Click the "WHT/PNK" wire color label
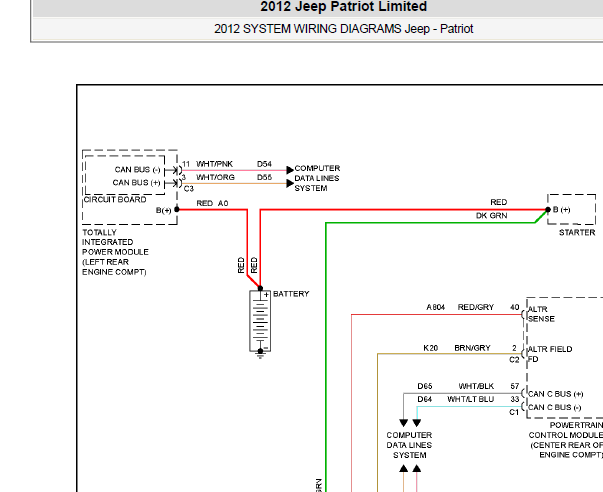This screenshot has height=492, width=603. pyautogui.click(x=214, y=164)
